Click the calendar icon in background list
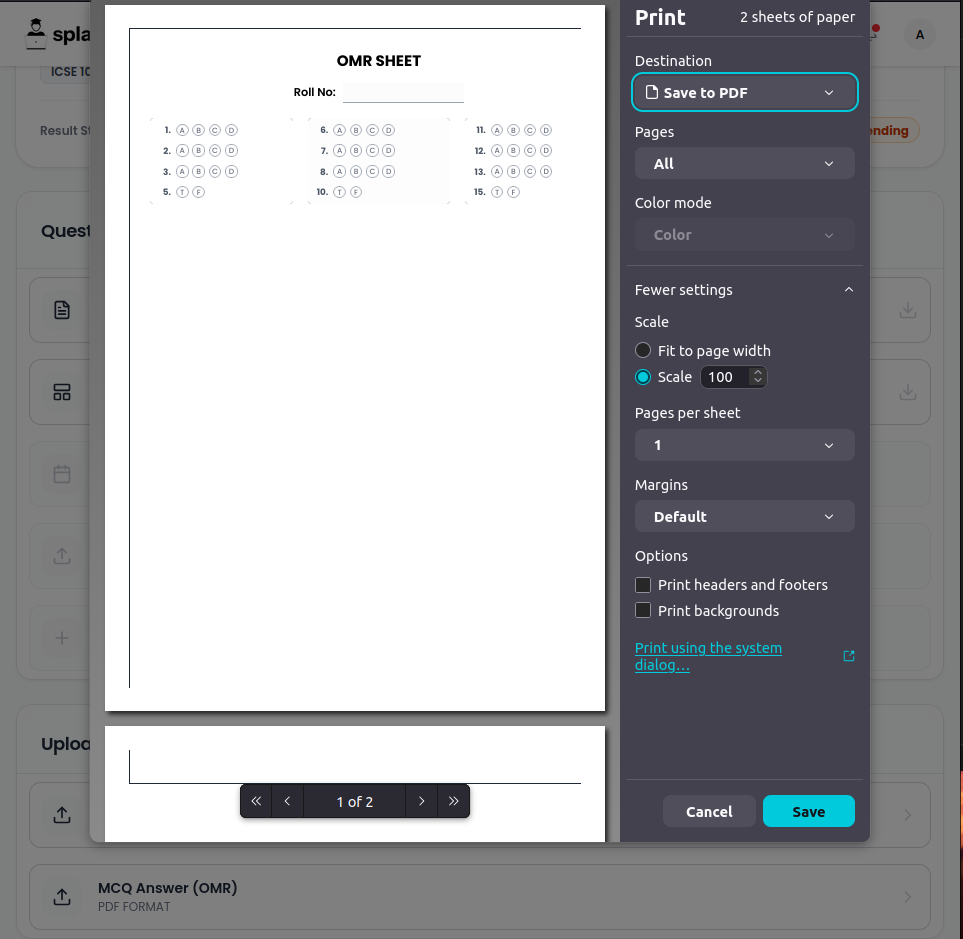This screenshot has height=939, width=963. coord(62,474)
